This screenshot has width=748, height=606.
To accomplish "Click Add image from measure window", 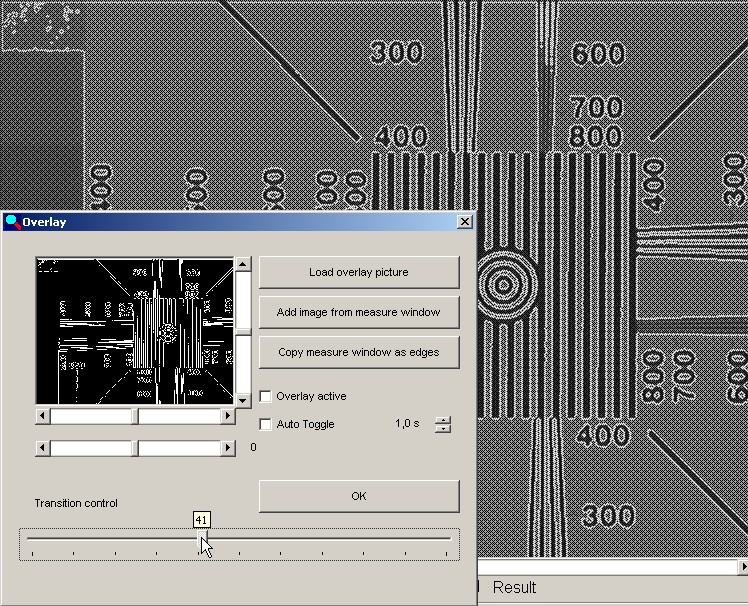I will coord(358,312).
